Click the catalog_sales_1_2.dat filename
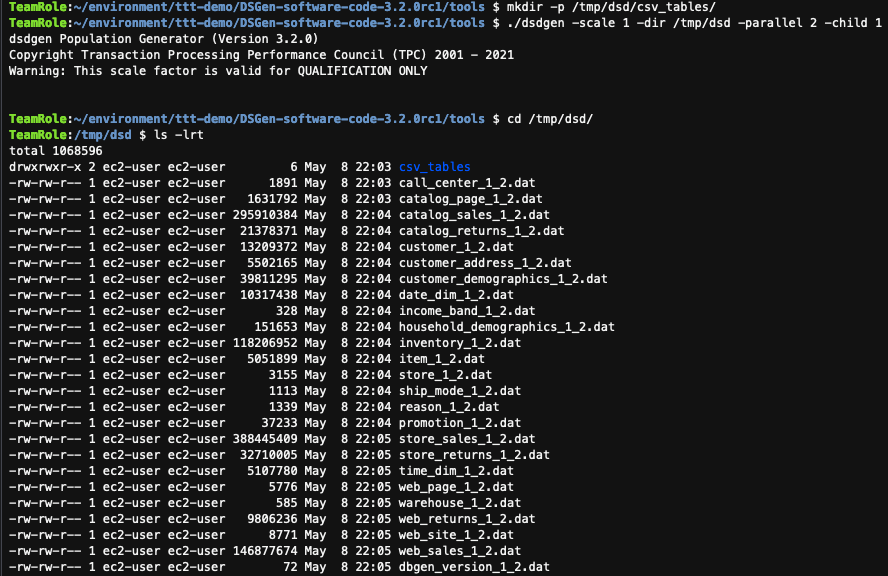 (474, 215)
